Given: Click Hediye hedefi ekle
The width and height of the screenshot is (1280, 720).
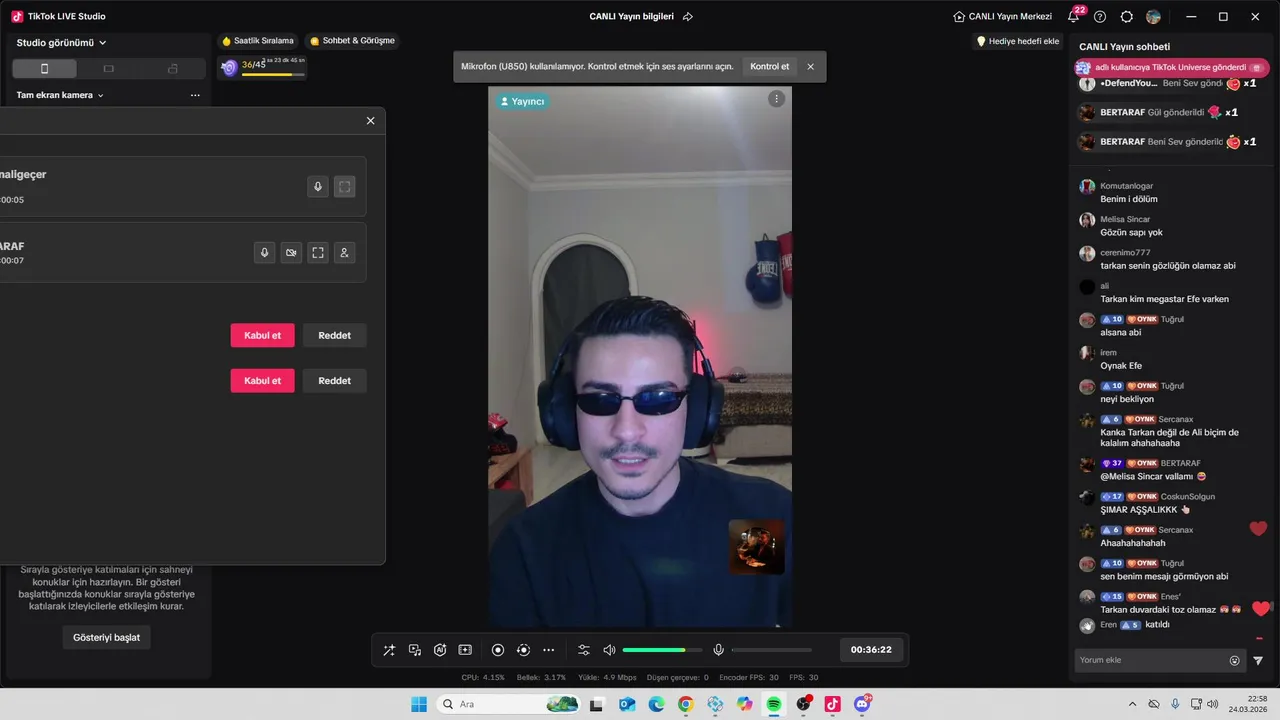Looking at the screenshot, I should (x=1017, y=41).
